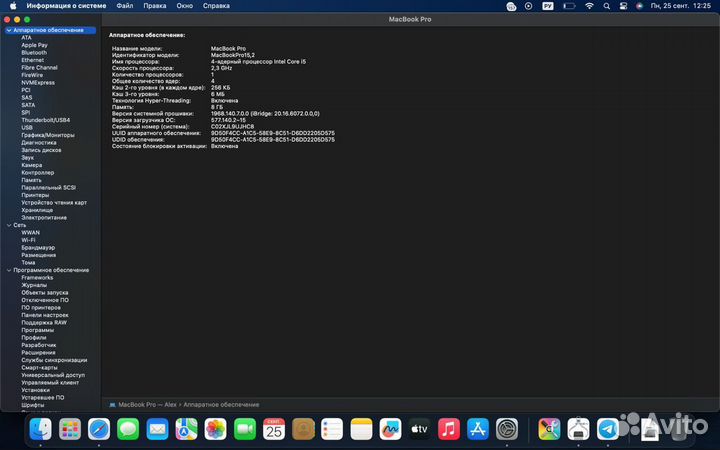Open Reminders from the dock
Image resolution: width=720 pixels, height=450 pixels.
332,429
